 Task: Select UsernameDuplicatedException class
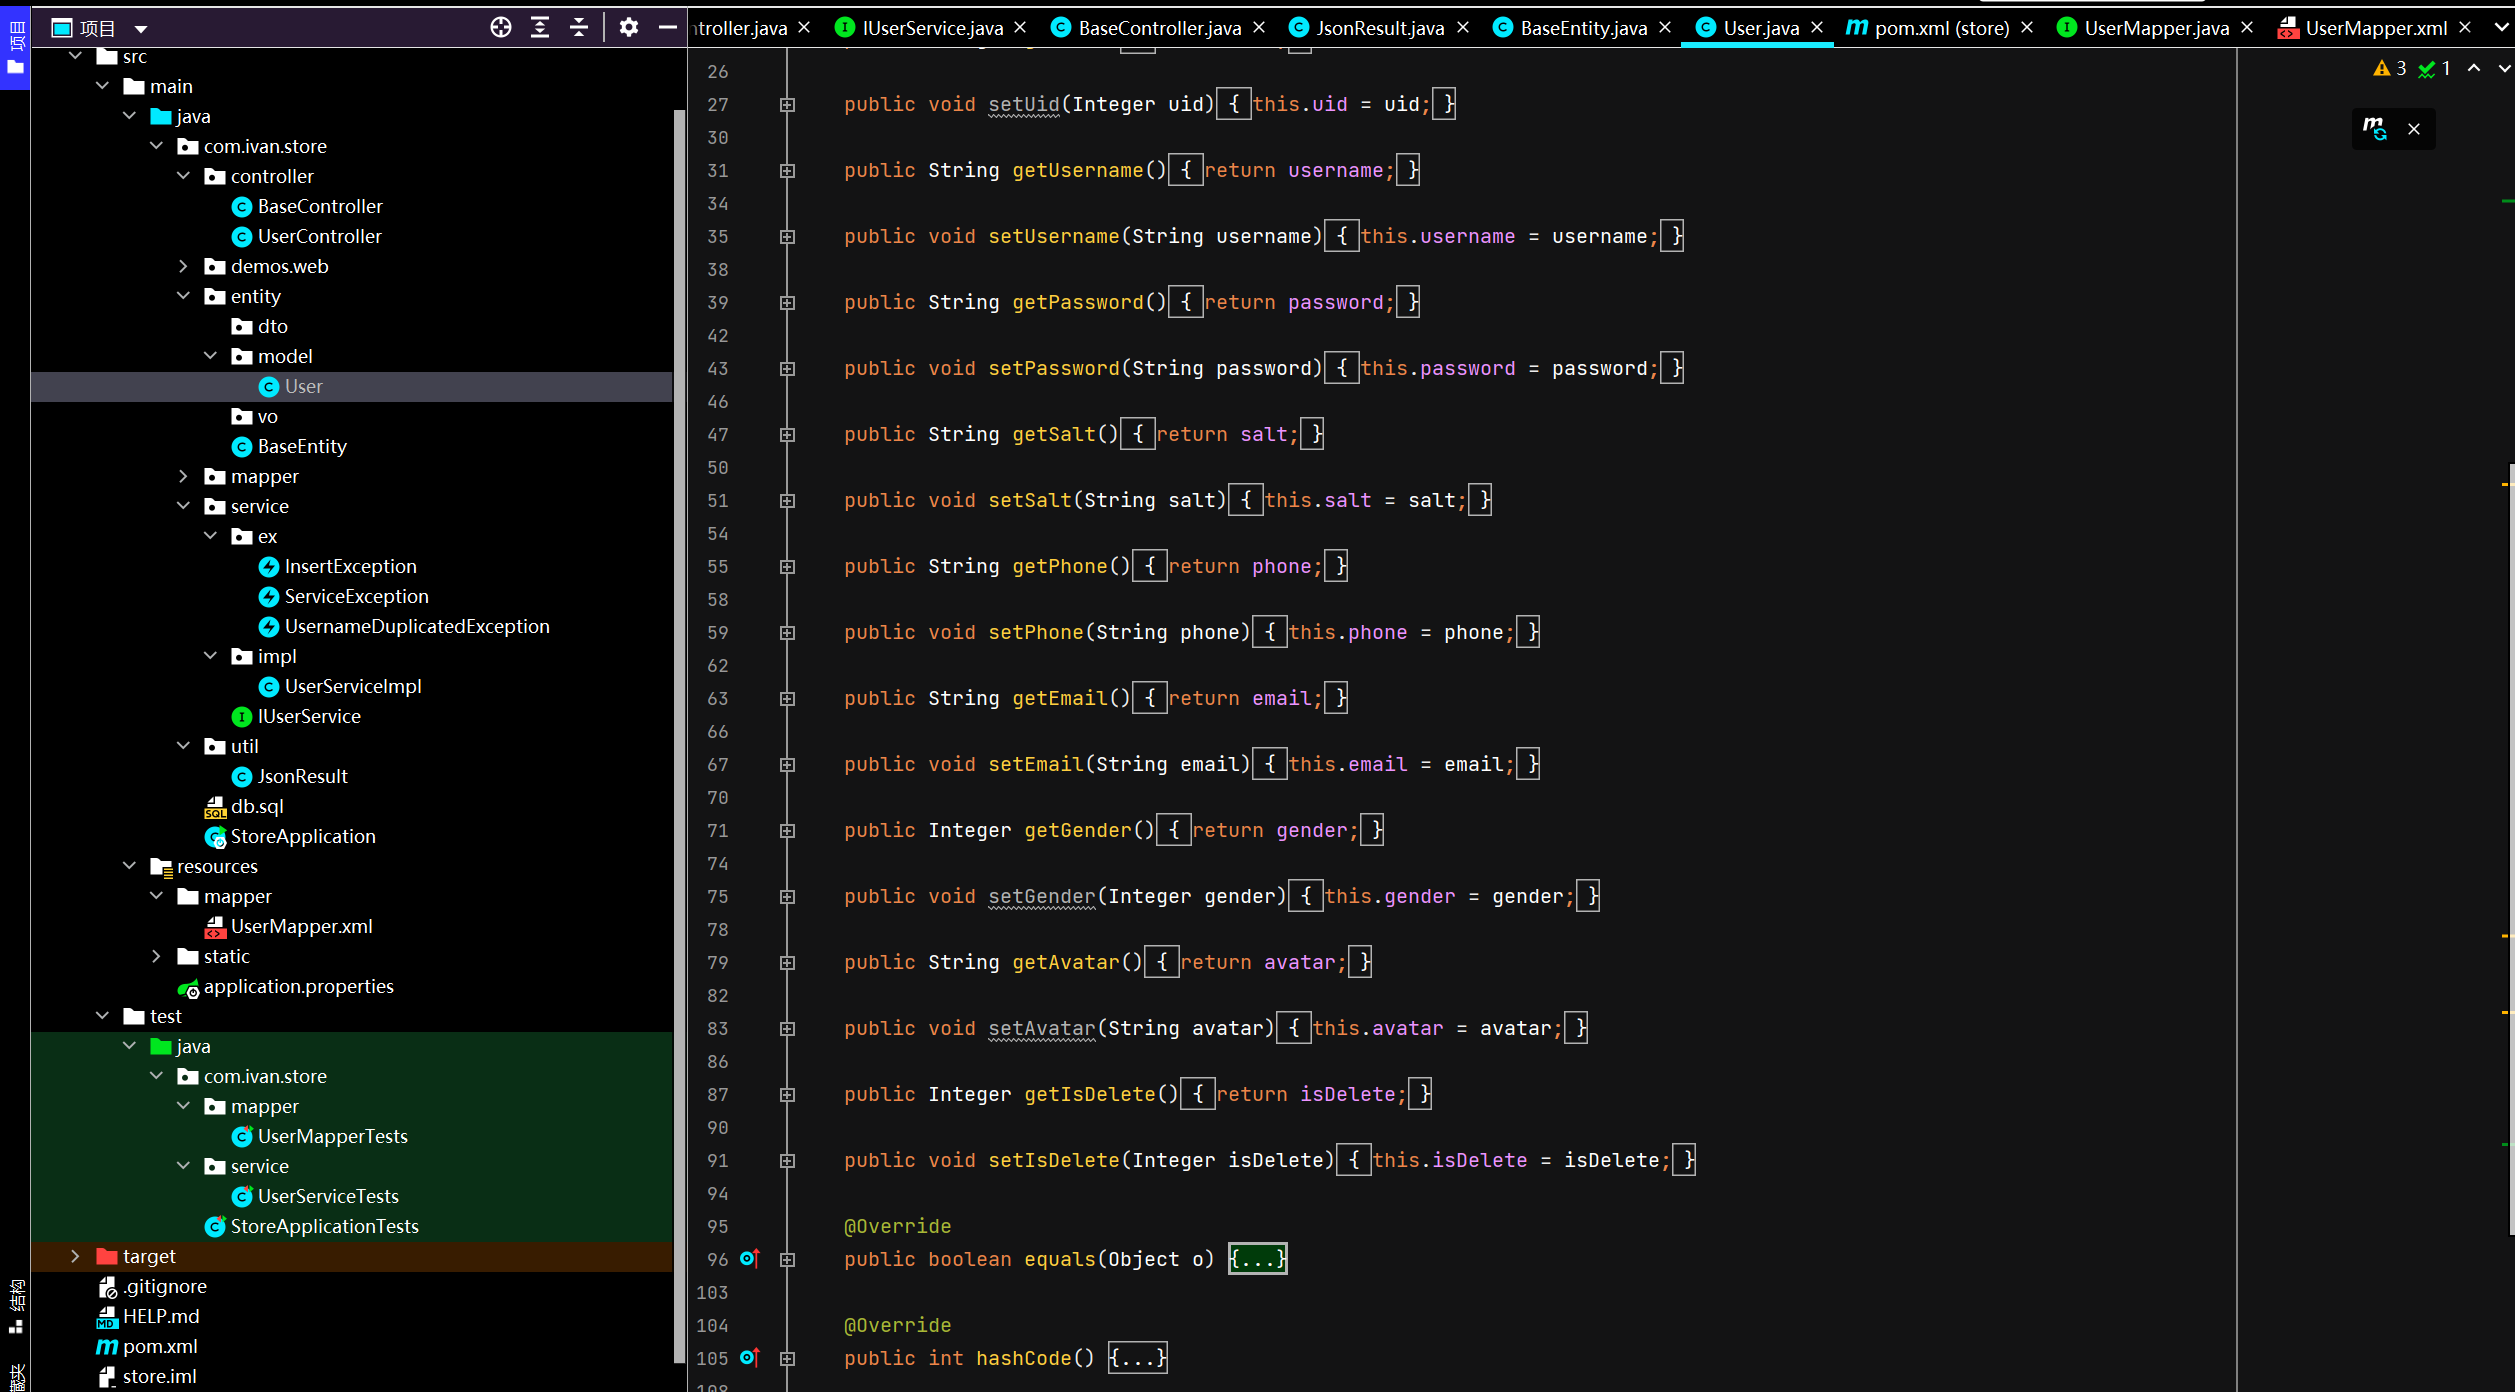tap(417, 626)
